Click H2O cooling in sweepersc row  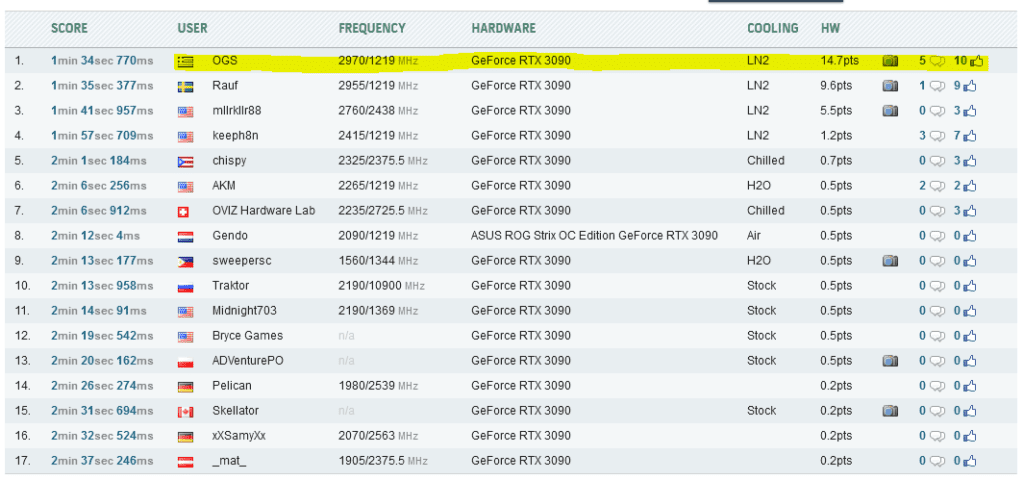[x=759, y=261]
